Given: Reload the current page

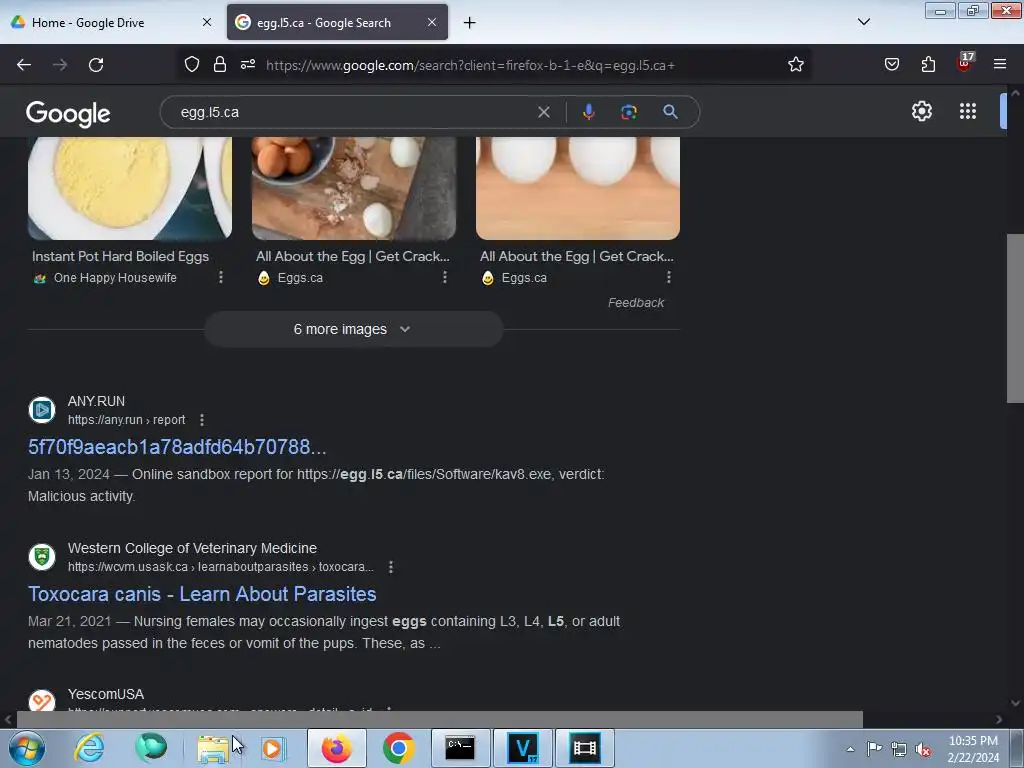Looking at the screenshot, I should click(x=96, y=65).
